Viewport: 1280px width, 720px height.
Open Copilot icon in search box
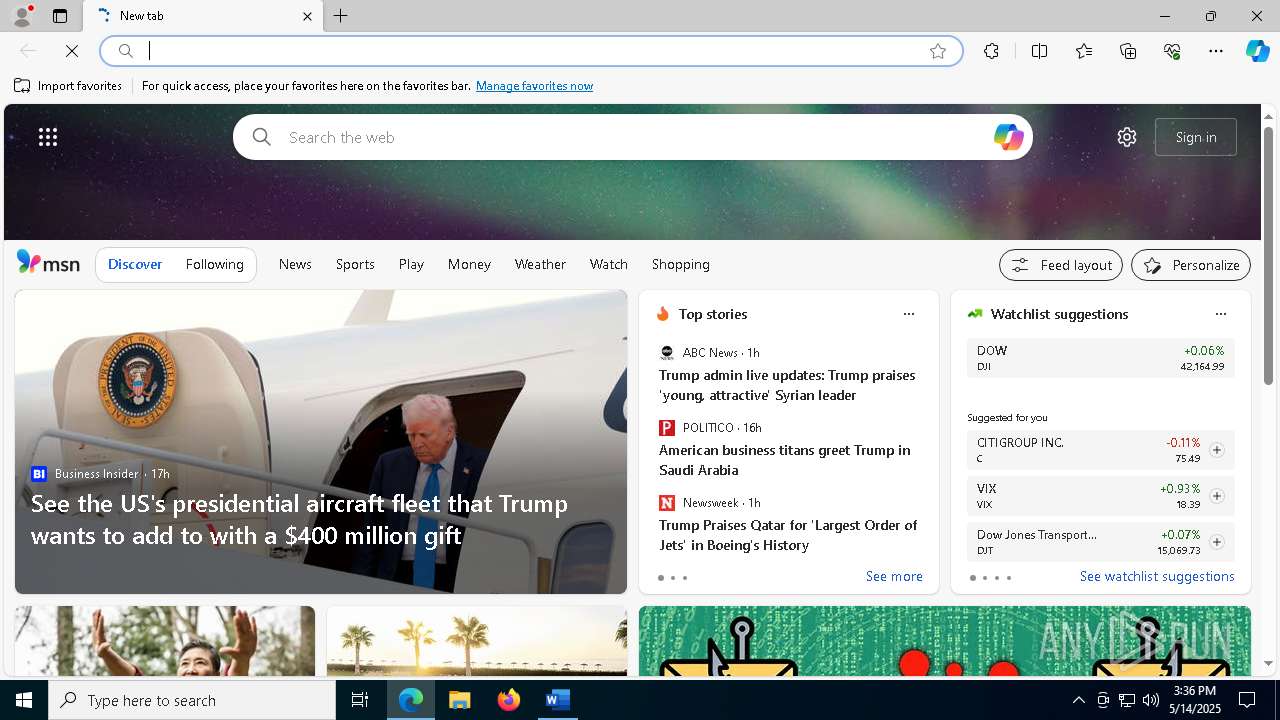tap(1008, 137)
